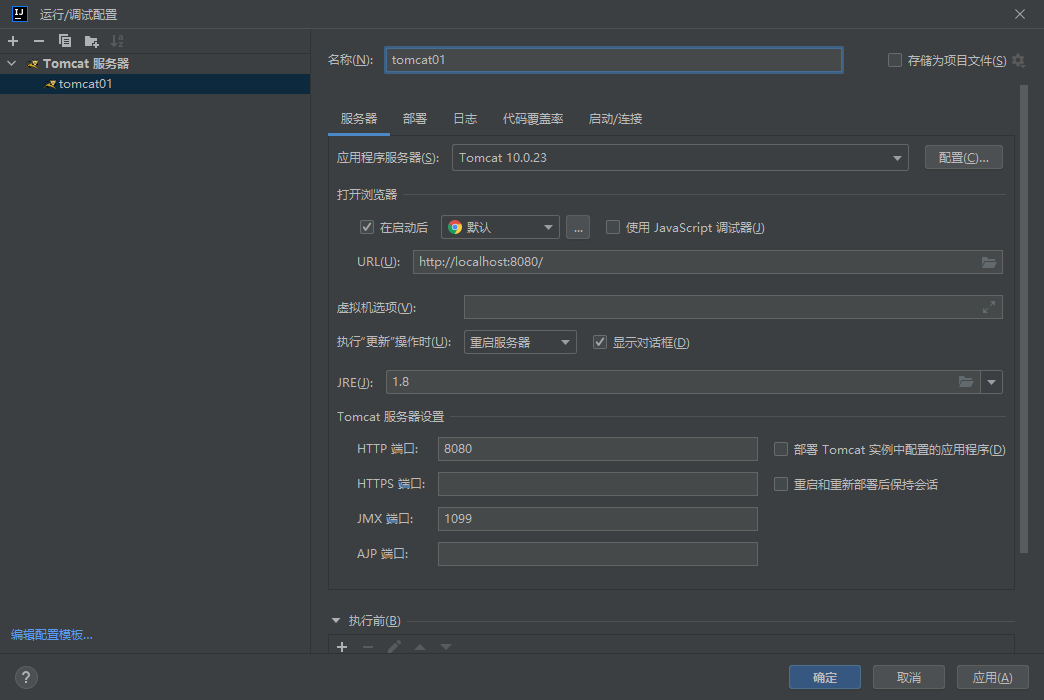Move 执行前 task down
Screen dimensions: 1044x700
pos(446,647)
